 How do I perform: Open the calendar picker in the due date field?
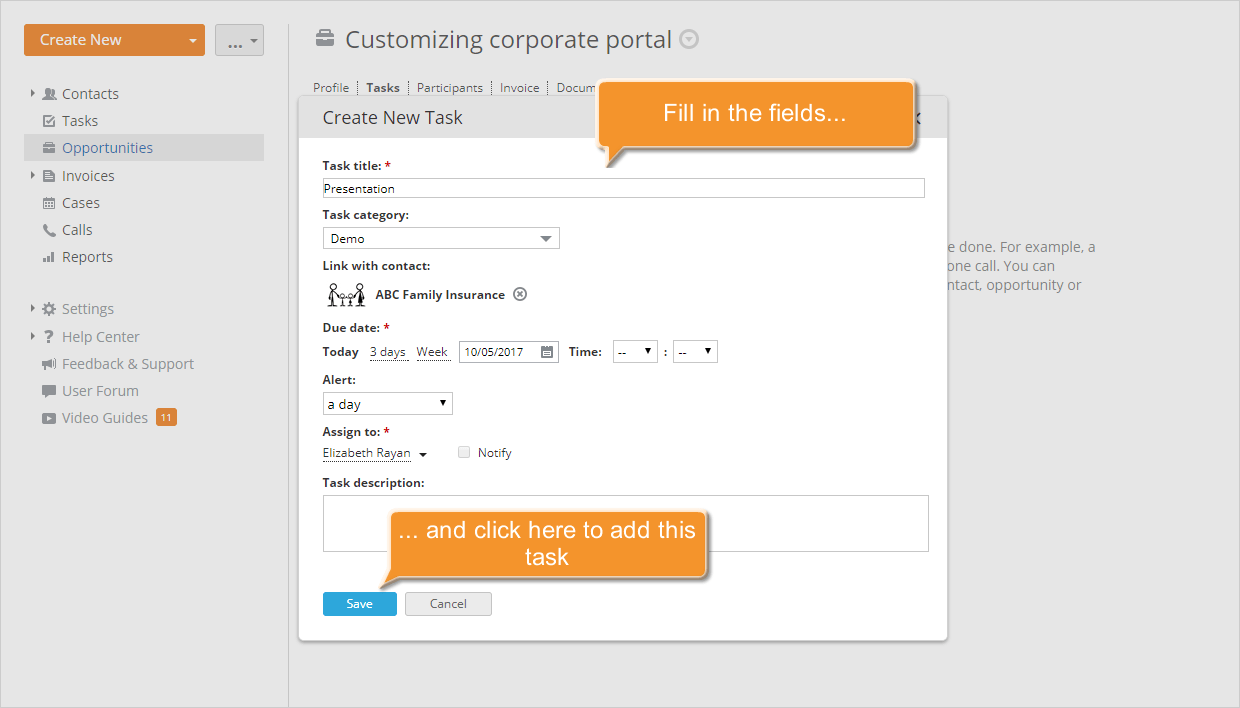click(546, 352)
